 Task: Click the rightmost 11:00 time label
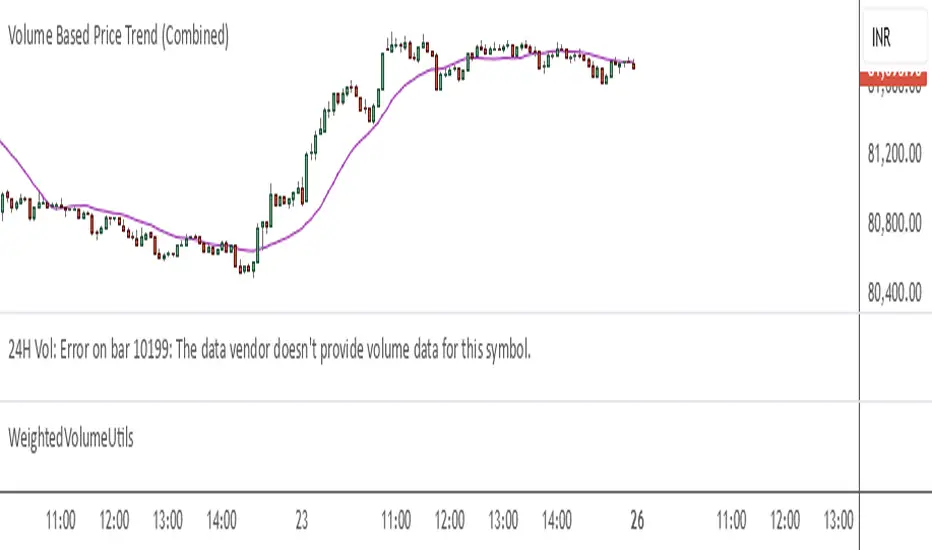(731, 520)
